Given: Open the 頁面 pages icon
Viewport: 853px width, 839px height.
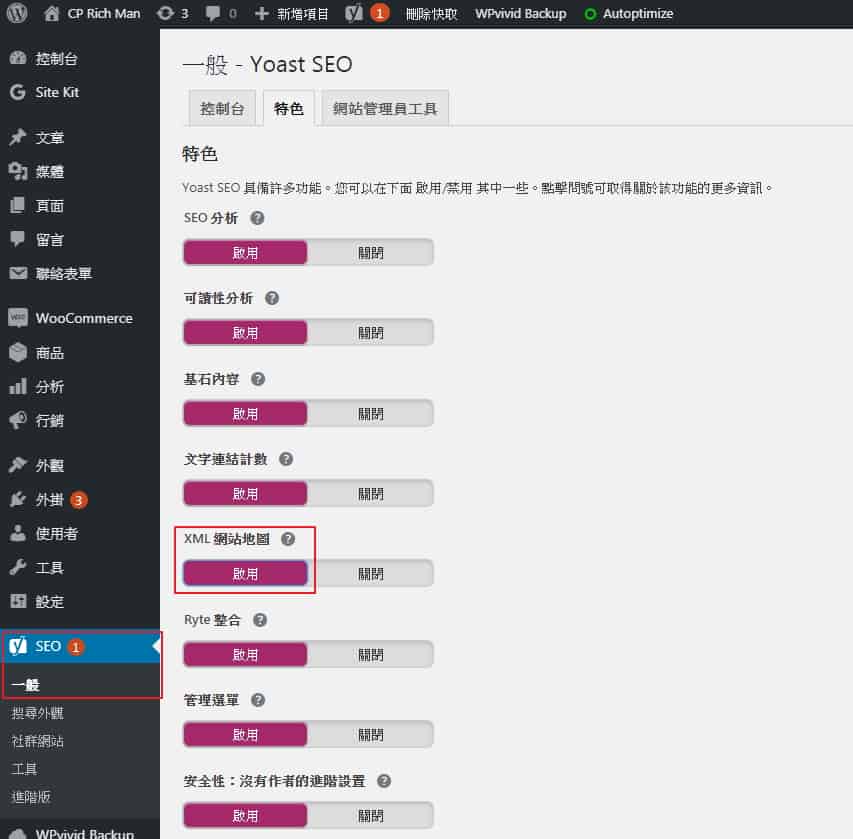Looking at the screenshot, I should pyautogui.click(x=18, y=205).
